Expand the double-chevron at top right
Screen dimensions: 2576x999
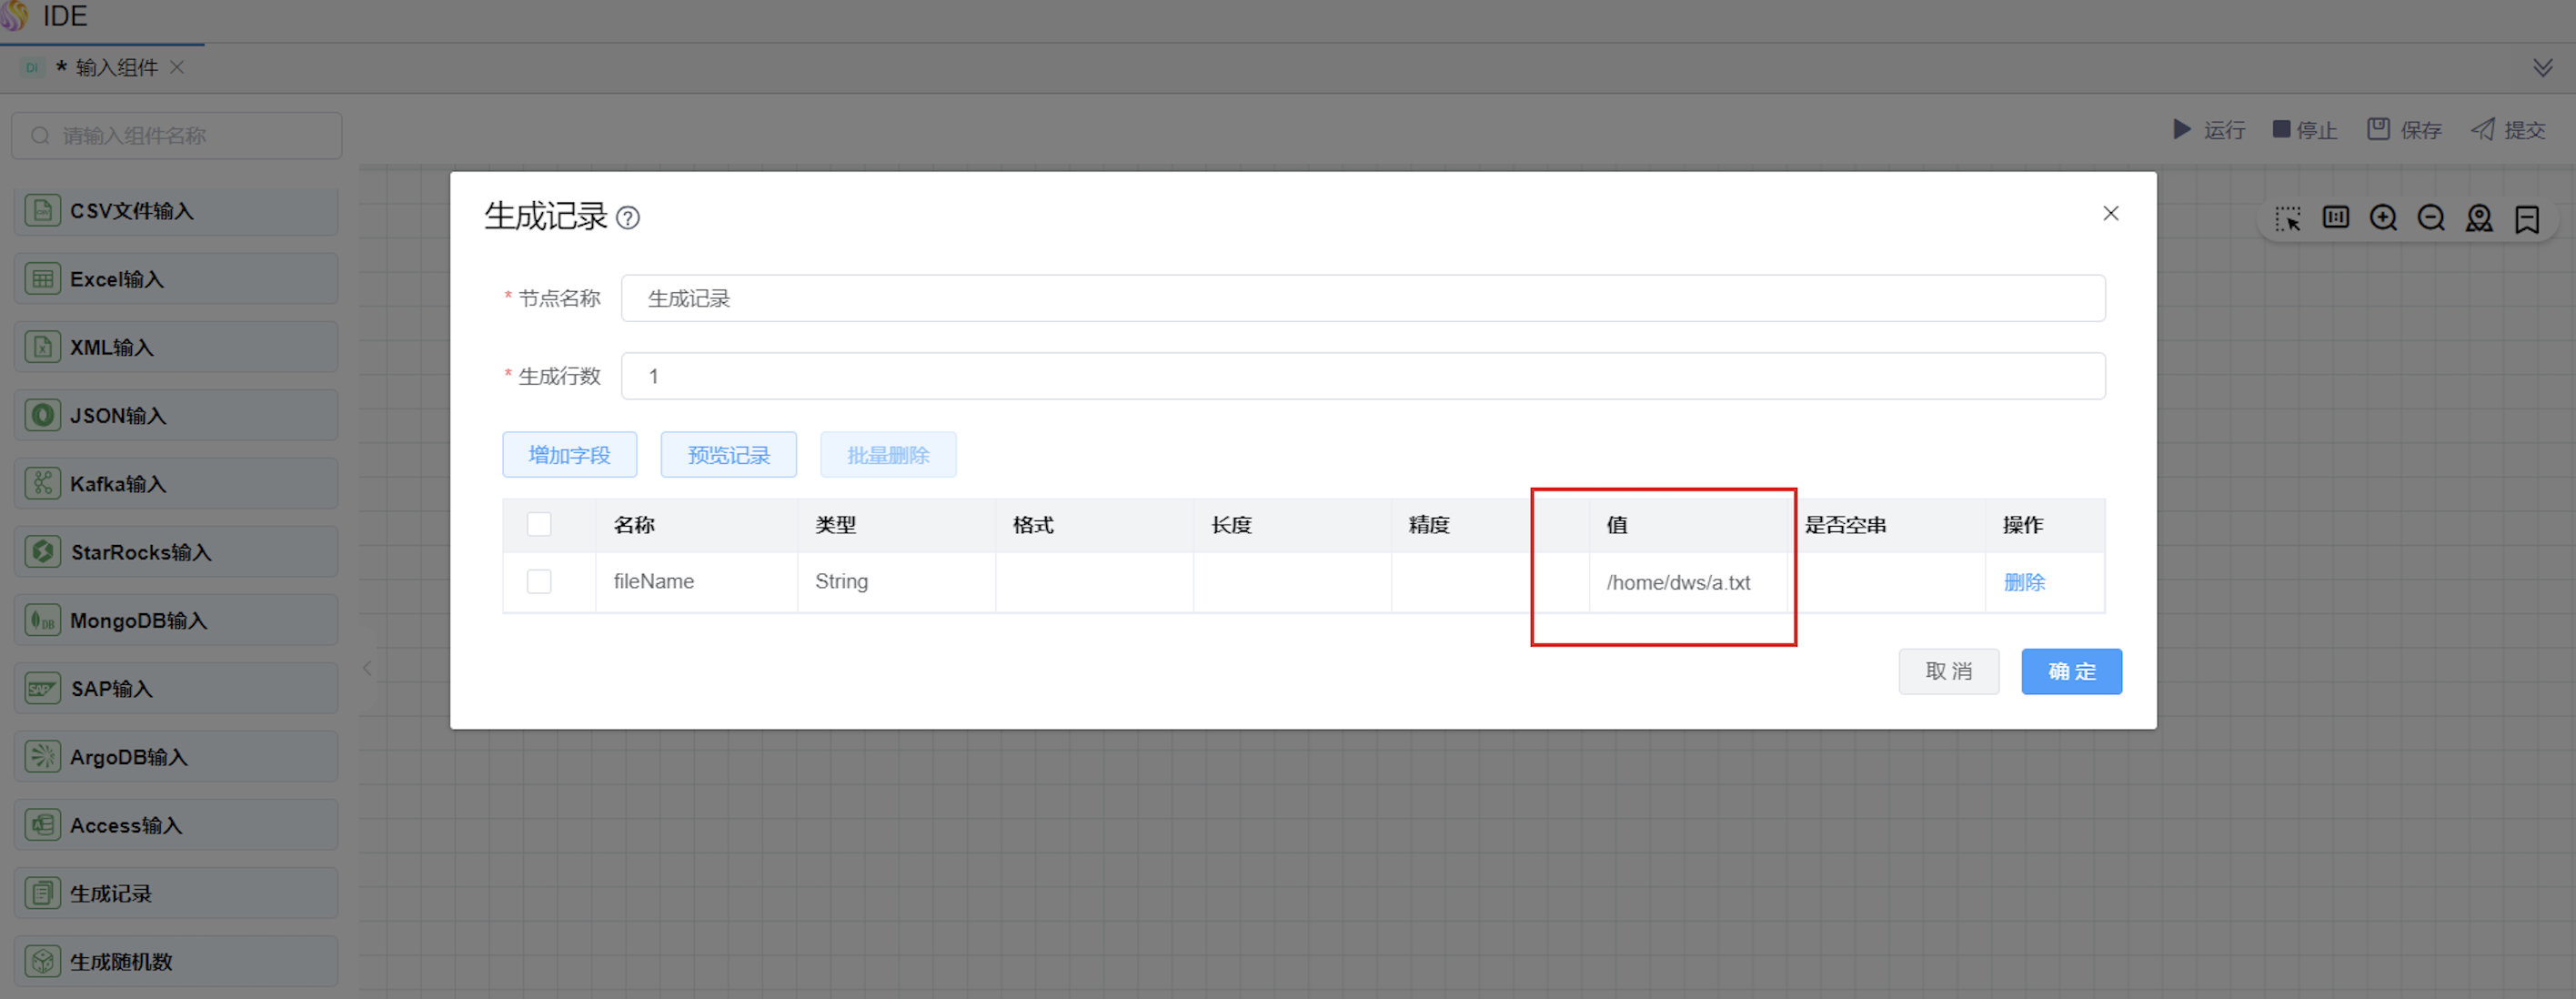(2543, 67)
